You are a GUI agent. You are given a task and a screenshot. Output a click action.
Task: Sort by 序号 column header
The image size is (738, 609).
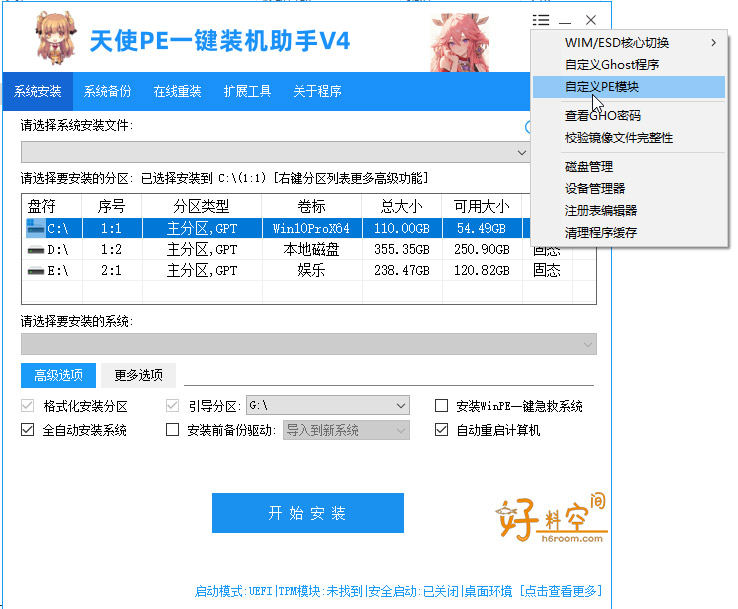[x=112, y=206]
